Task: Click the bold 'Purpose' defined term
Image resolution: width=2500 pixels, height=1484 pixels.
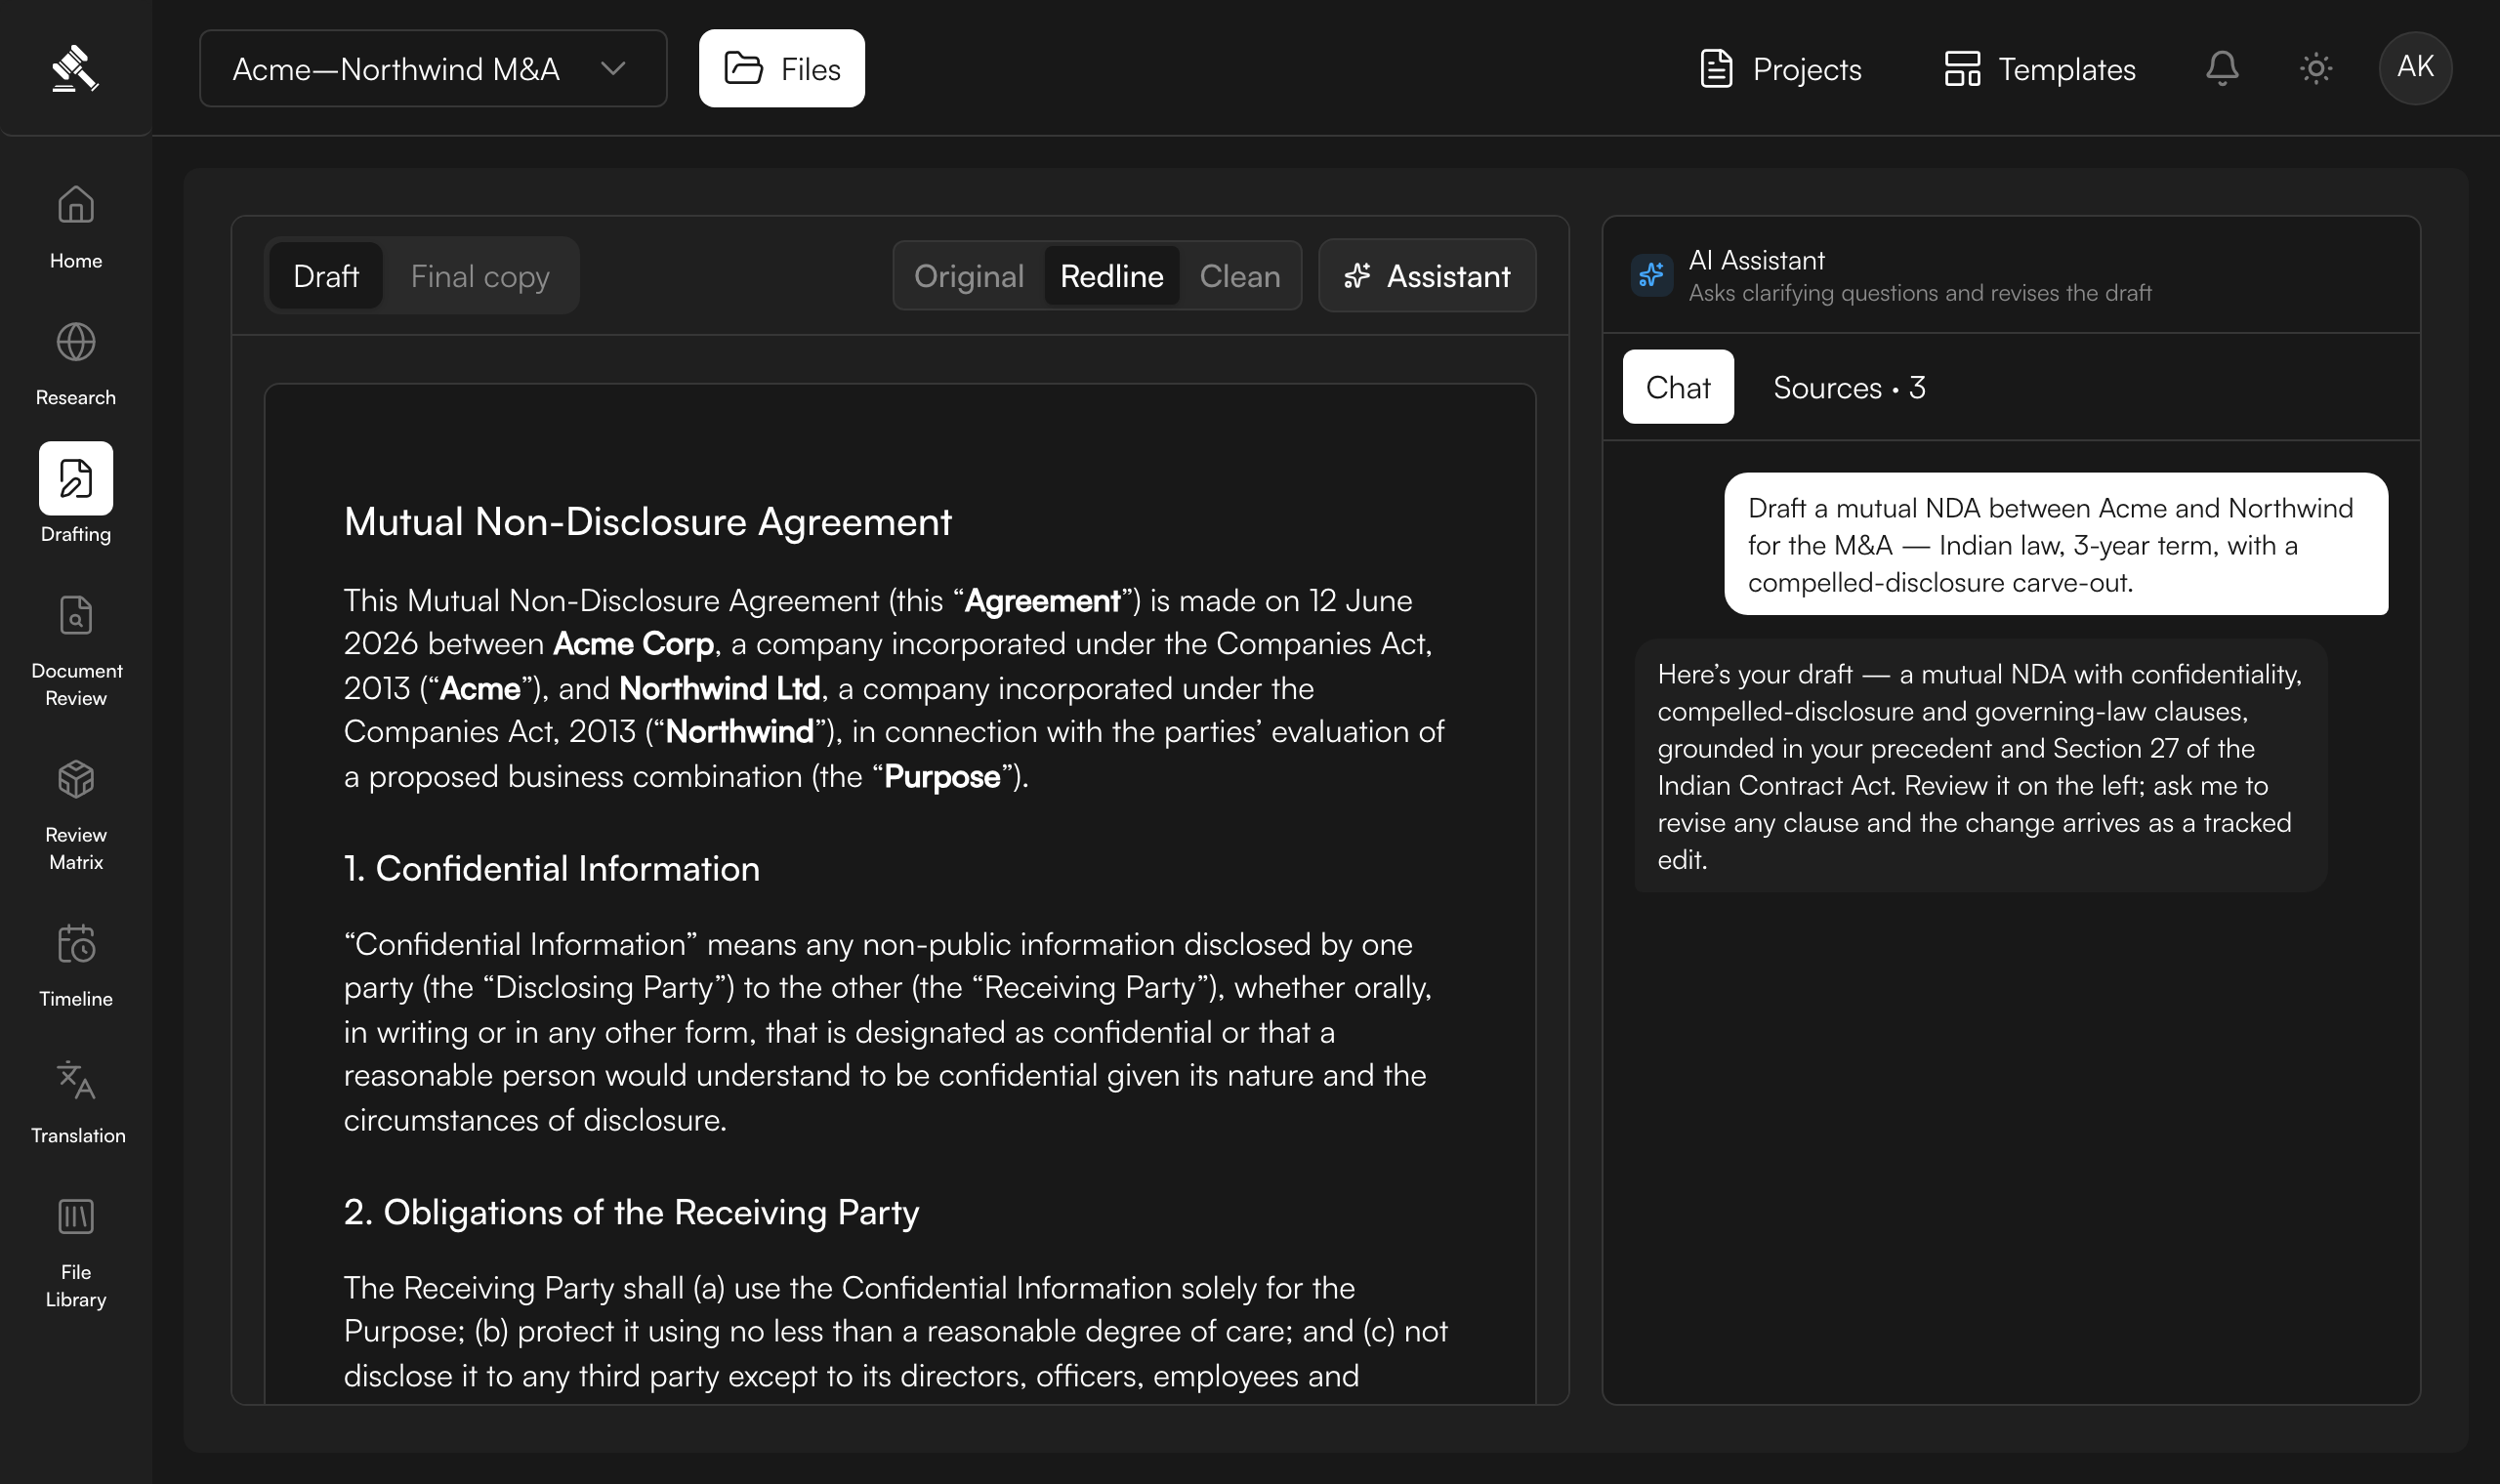Action: click(x=942, y=776)
